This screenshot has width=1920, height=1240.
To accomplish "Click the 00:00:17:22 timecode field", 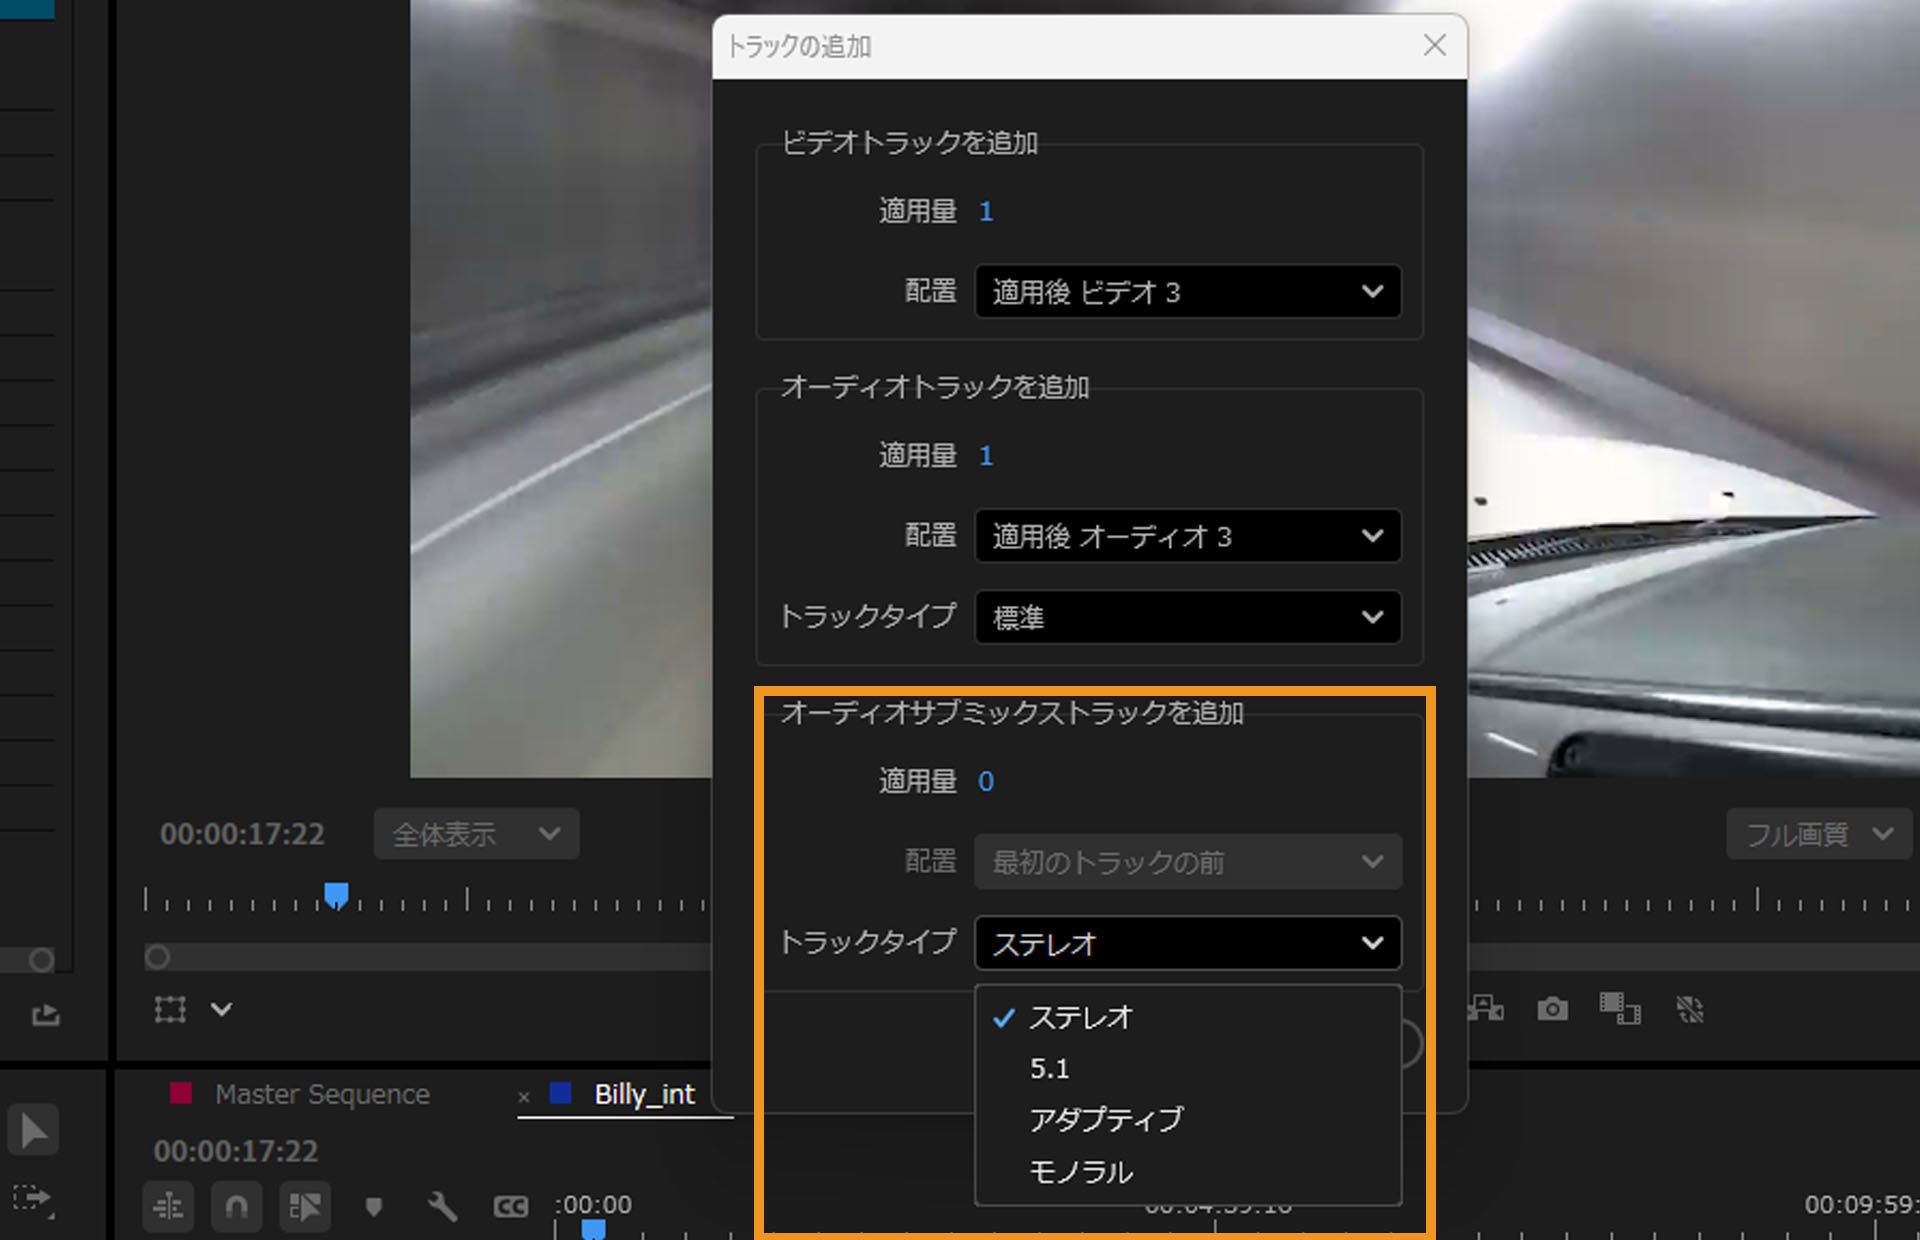I will pyautogui.click(x=242, y=833).
